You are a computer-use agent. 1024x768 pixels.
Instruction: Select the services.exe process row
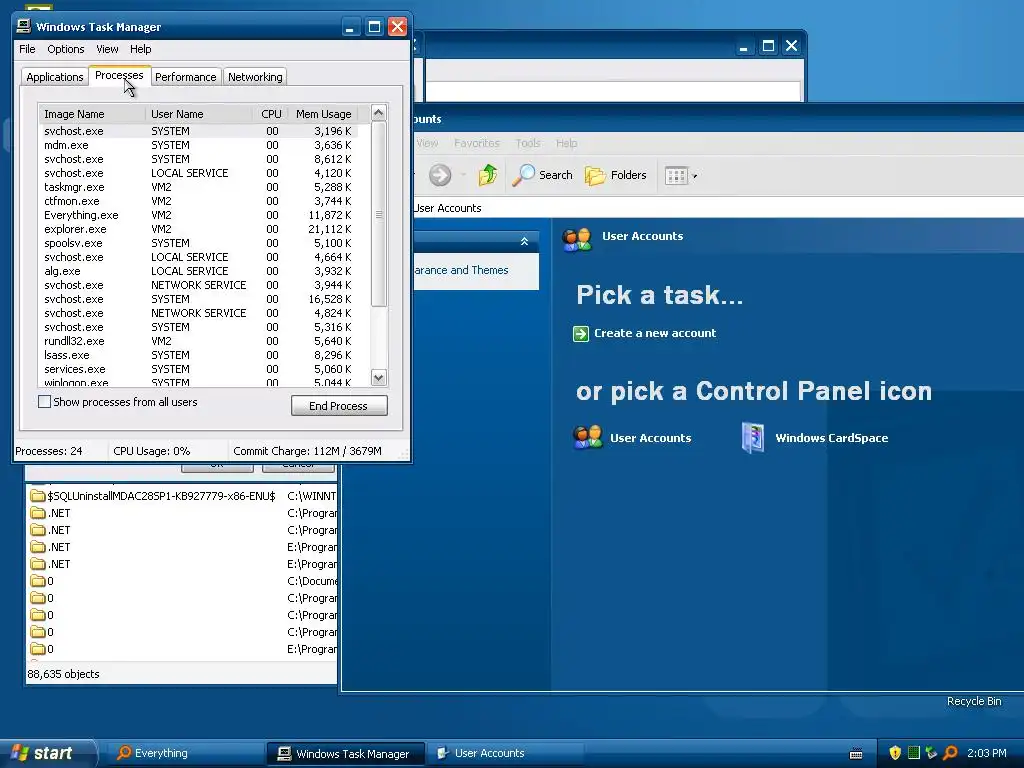(198, 369)
